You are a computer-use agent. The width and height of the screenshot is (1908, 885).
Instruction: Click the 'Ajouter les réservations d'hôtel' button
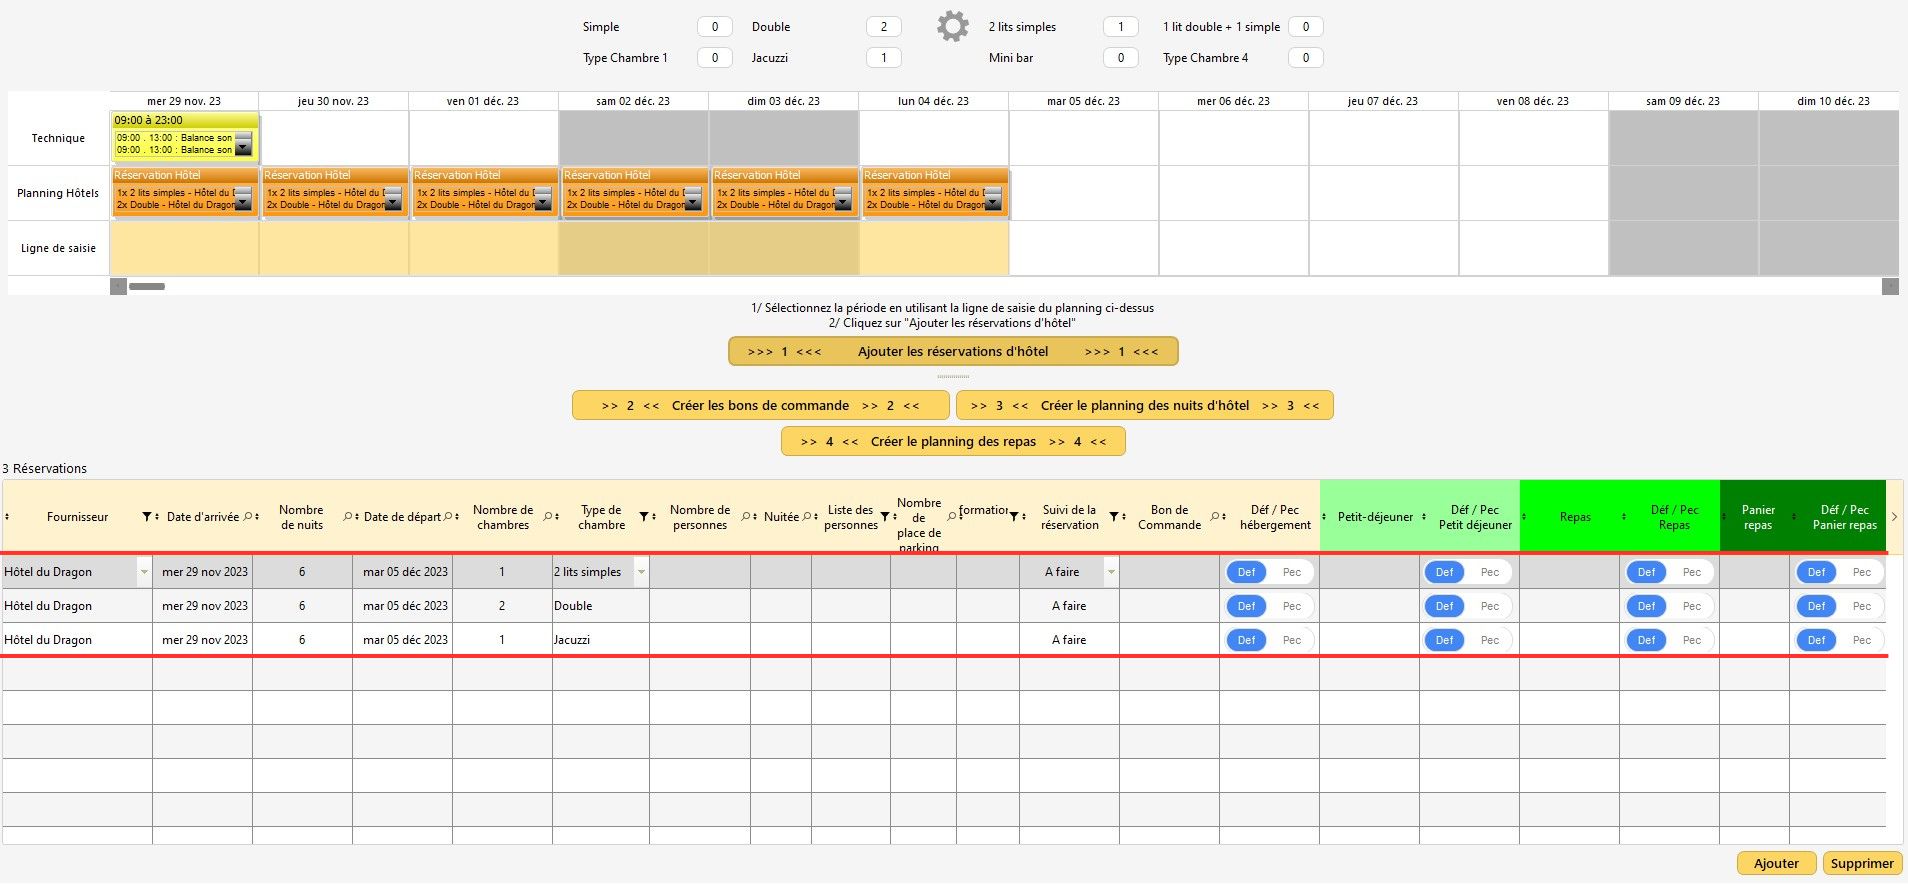pyautogui.click(x=952, y=352)
